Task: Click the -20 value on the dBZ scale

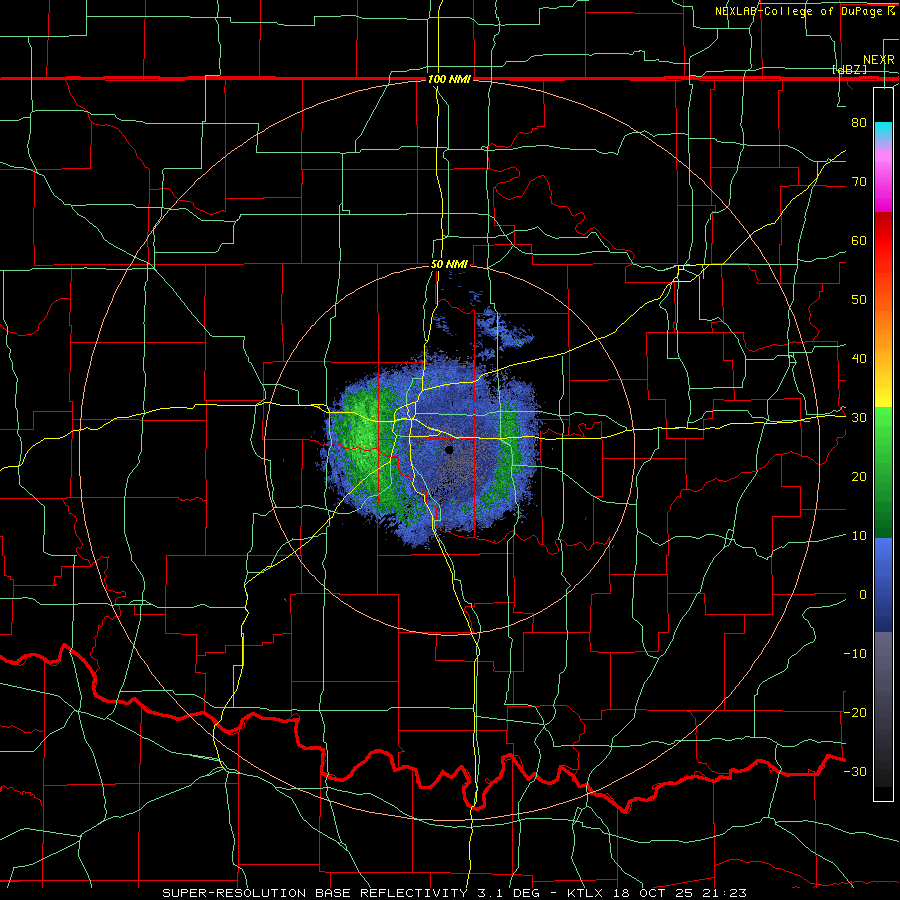Action: pos(855,712)
